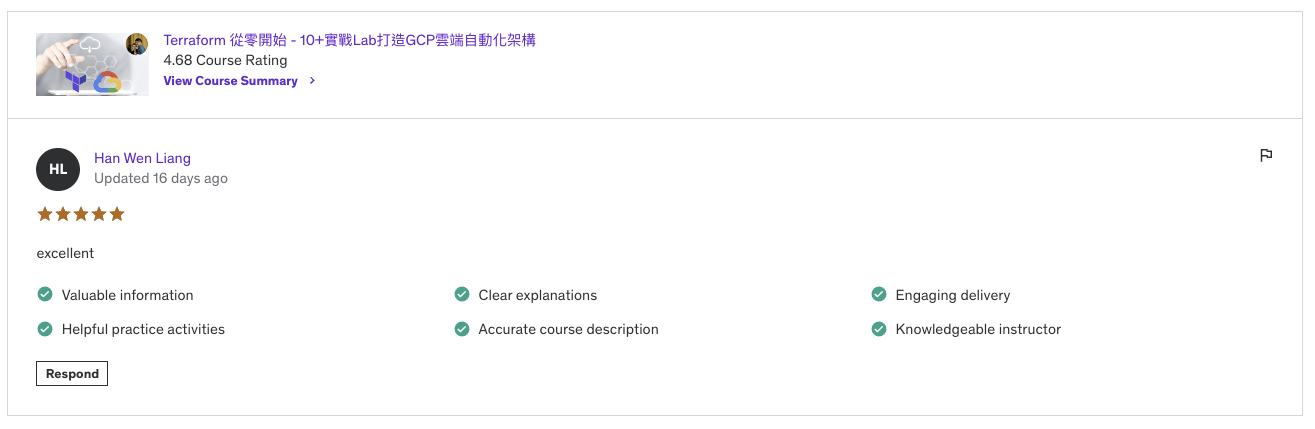Open Han Wen Liang's profile link
Viewport: 1315px width, 429px height.
(142, 158)
